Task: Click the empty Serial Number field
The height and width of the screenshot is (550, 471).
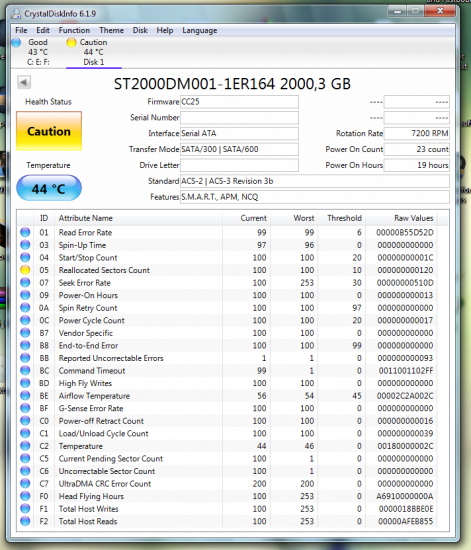Action: point(239,118)
